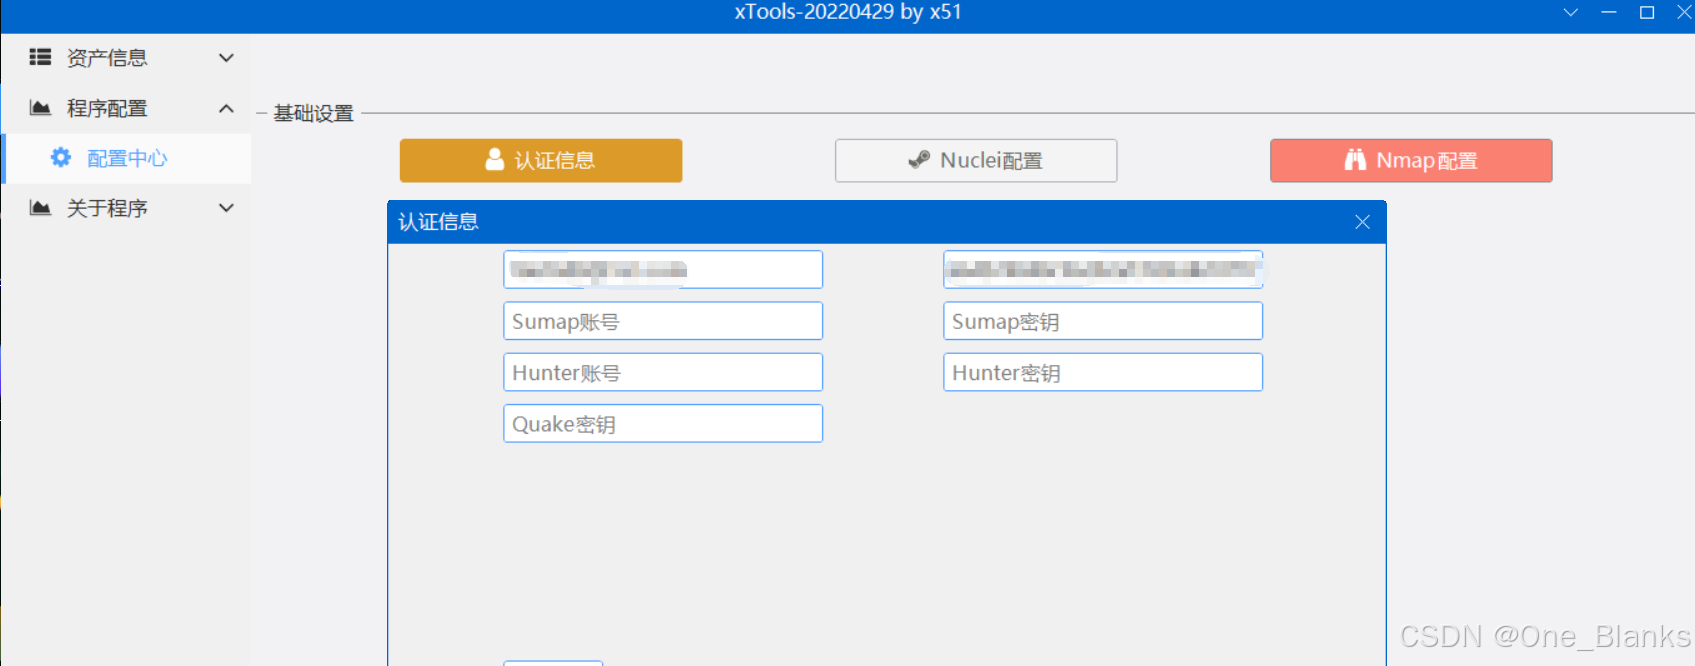Image resolution: width=1695 pixels, height=666 pixels.
Task: Click the list icon beside 资产信息
Action: tap(40, 57)
